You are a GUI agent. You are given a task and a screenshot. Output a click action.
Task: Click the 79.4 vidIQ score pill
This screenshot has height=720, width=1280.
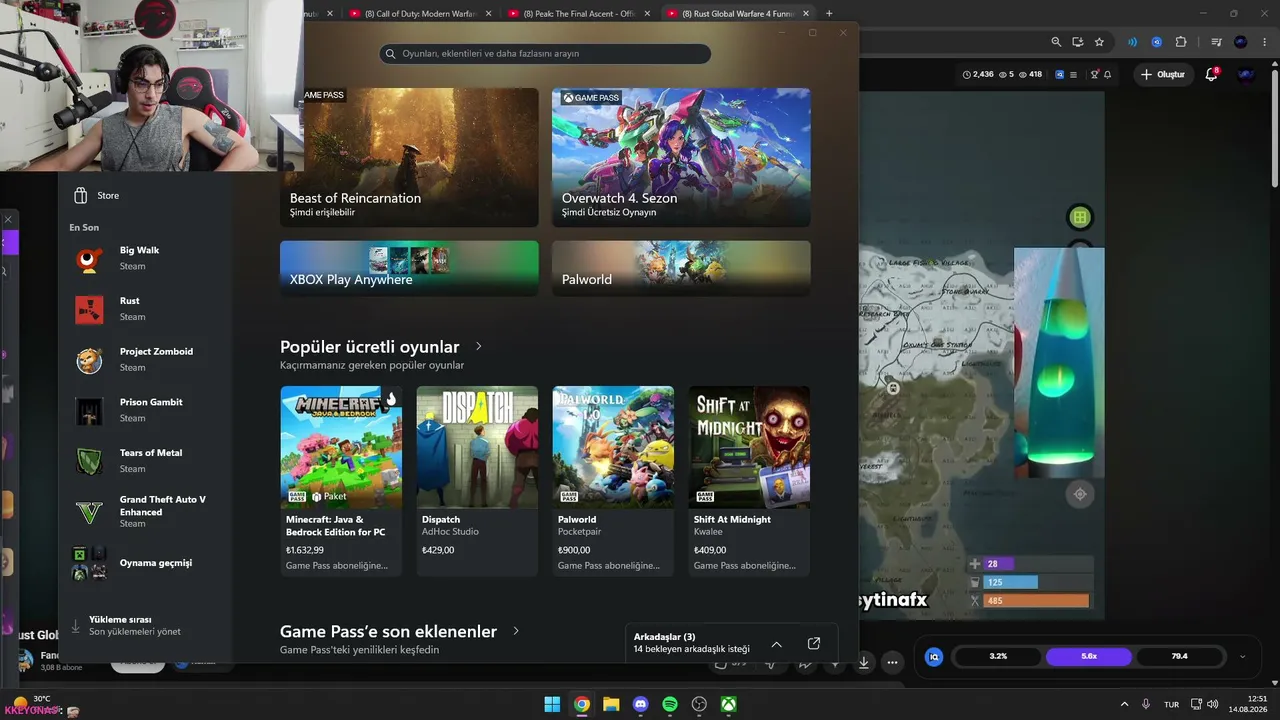click(1180, 657)
